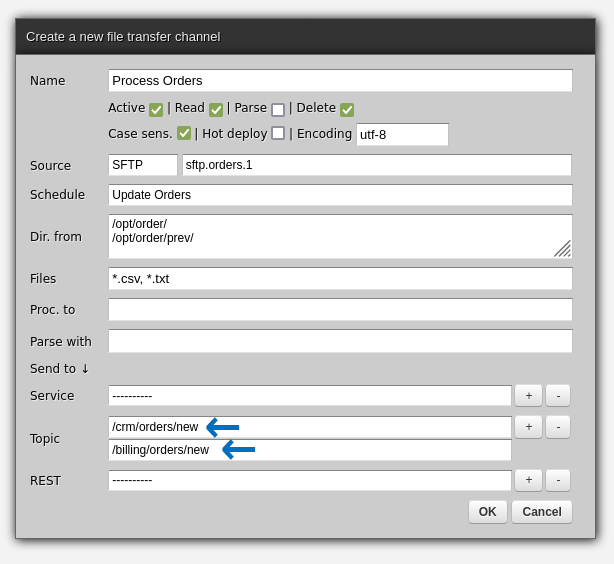Open the Schedule dropdown showing Update Orders
The image size is (614, 564).
point(340,195)
